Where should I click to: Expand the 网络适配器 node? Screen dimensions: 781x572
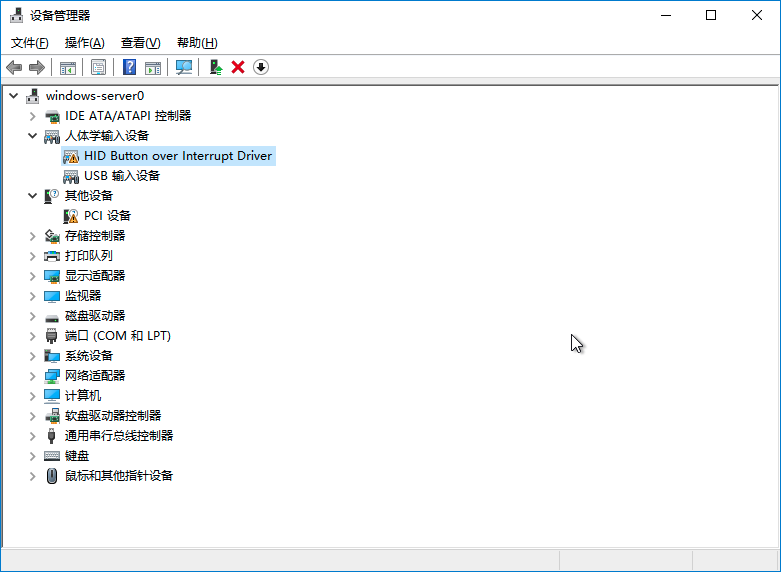pos(32,376)
